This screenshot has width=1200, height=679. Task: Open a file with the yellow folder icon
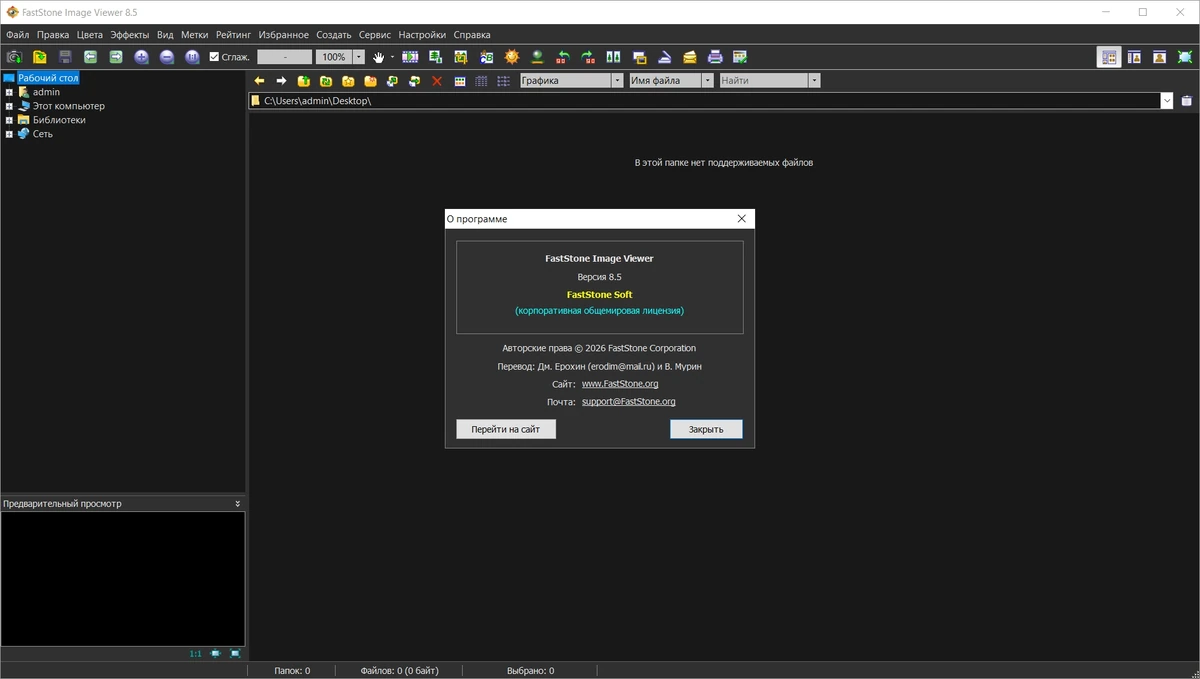[x=40, y=57]
